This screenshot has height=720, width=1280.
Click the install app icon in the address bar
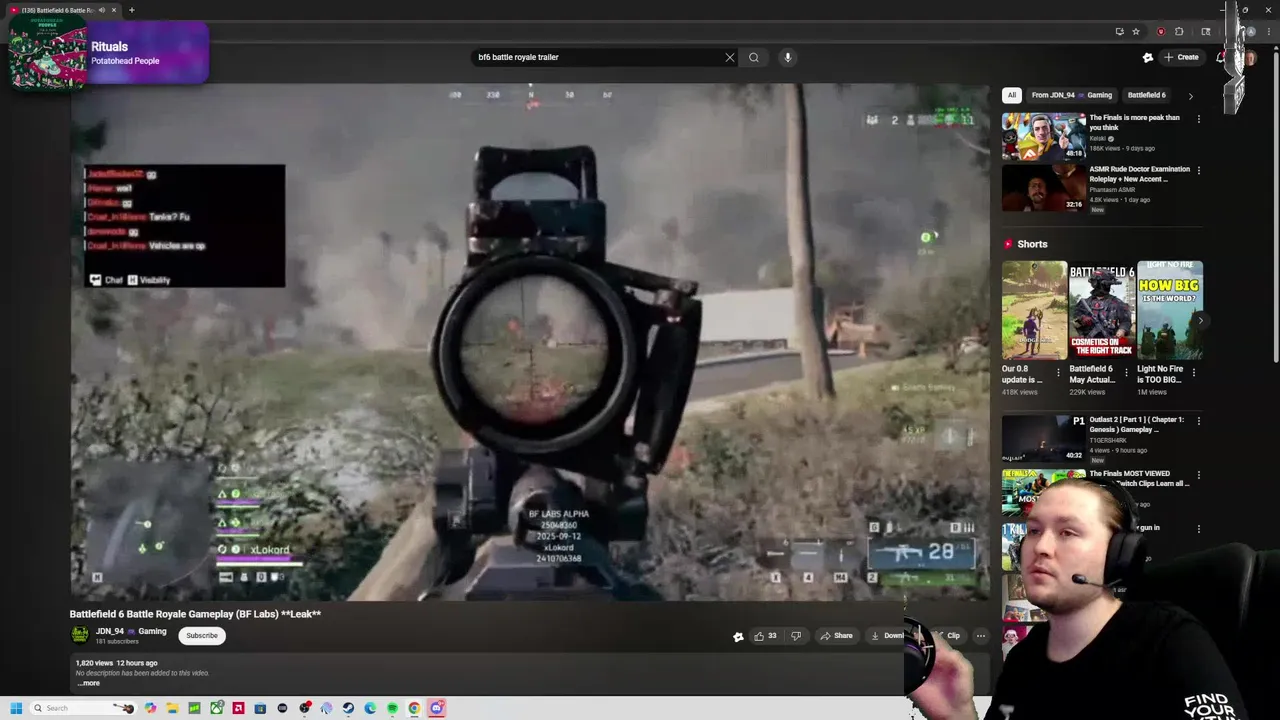click(x=1120, y=31)
